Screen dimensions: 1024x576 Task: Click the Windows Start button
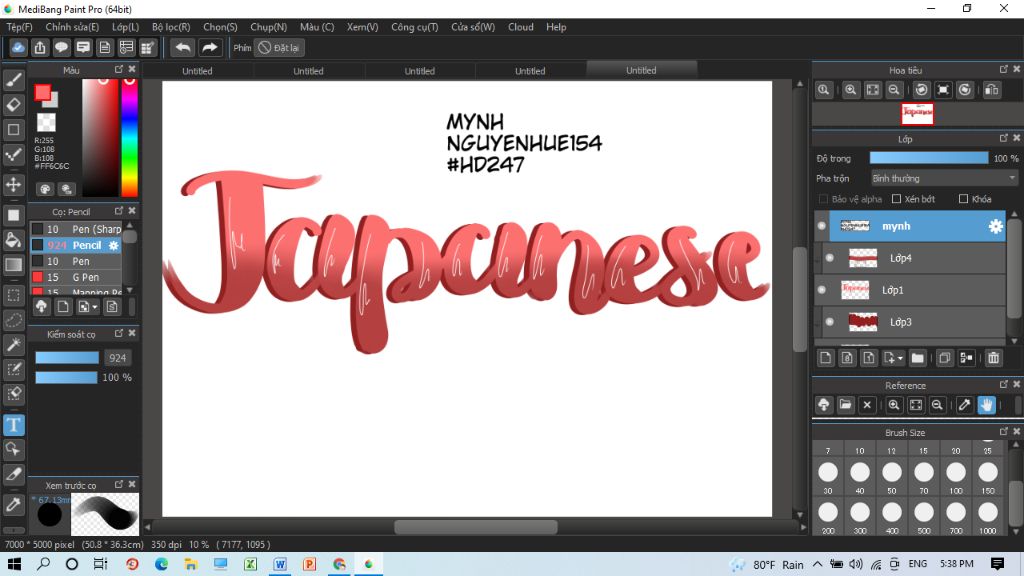(14, 564)
